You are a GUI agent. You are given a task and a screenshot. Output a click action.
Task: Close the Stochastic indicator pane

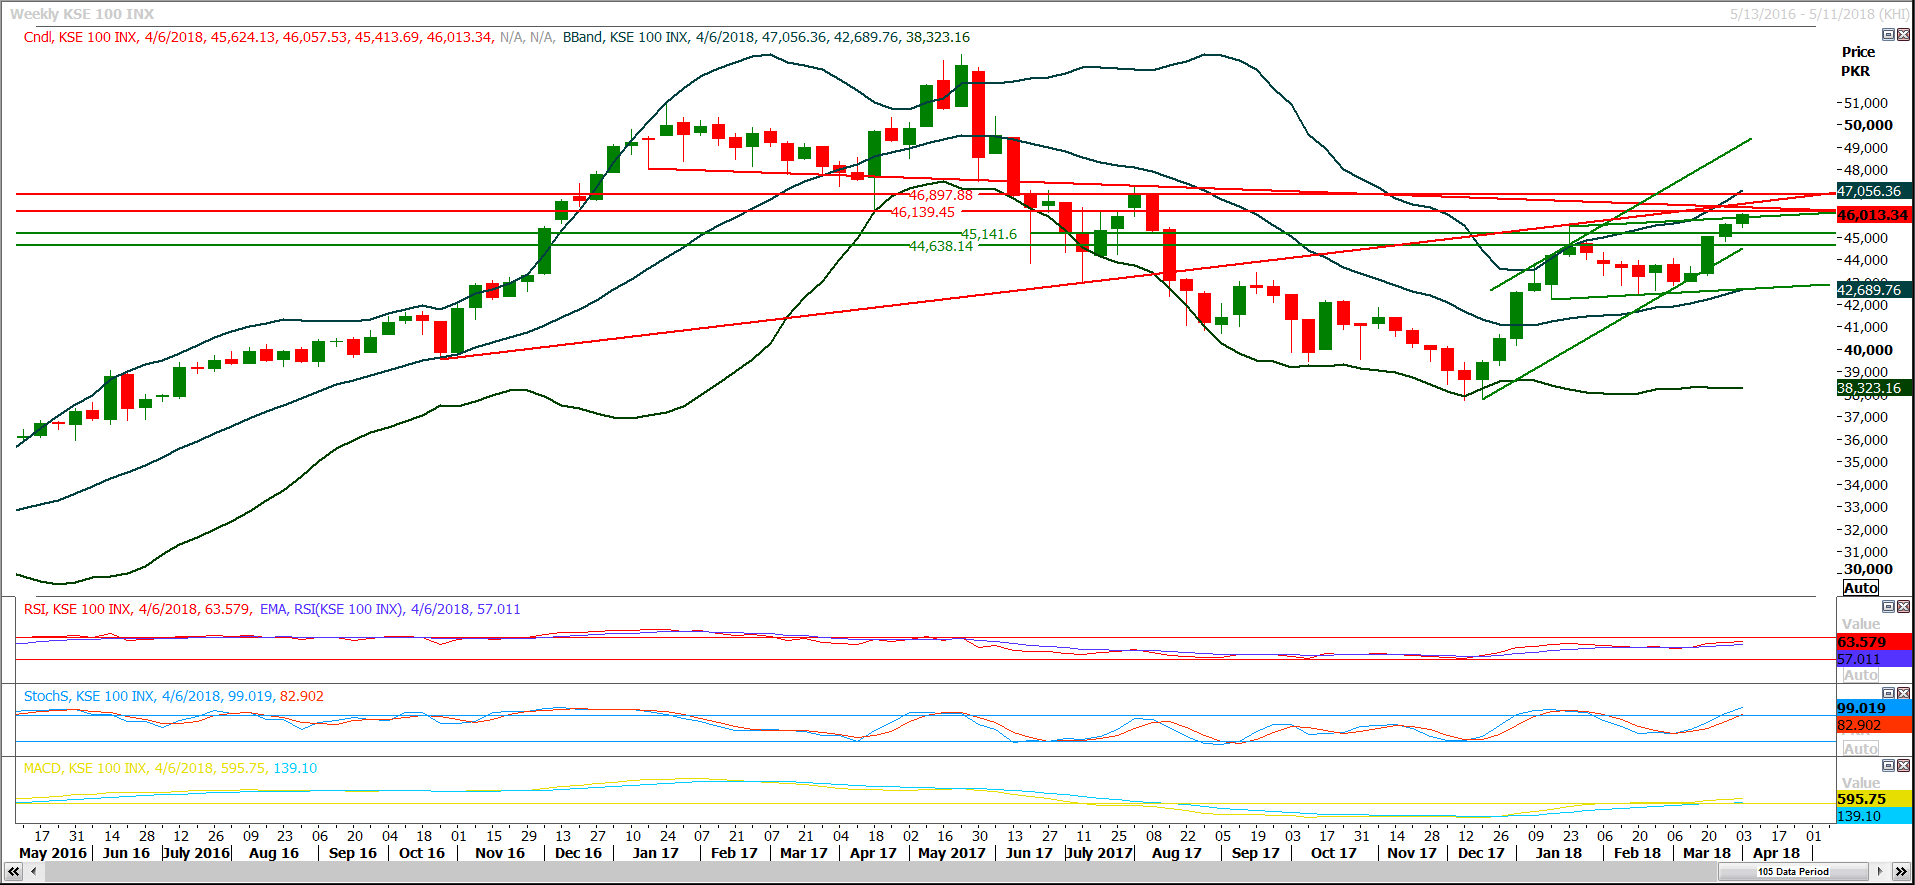[1903, 693]
